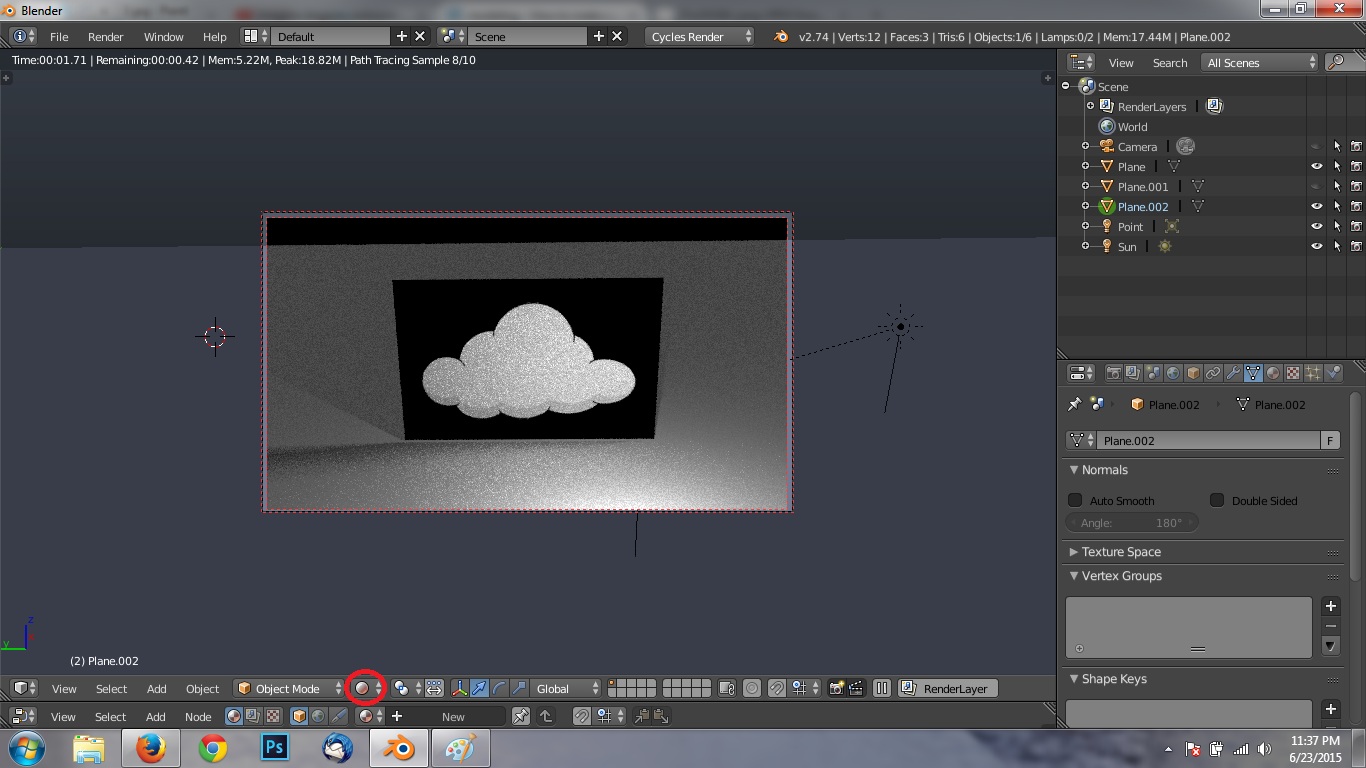The height and width of the screenshot is (768, 1366).
Task: Select the translate manipulator arrow icon
Action: (479, 688)
